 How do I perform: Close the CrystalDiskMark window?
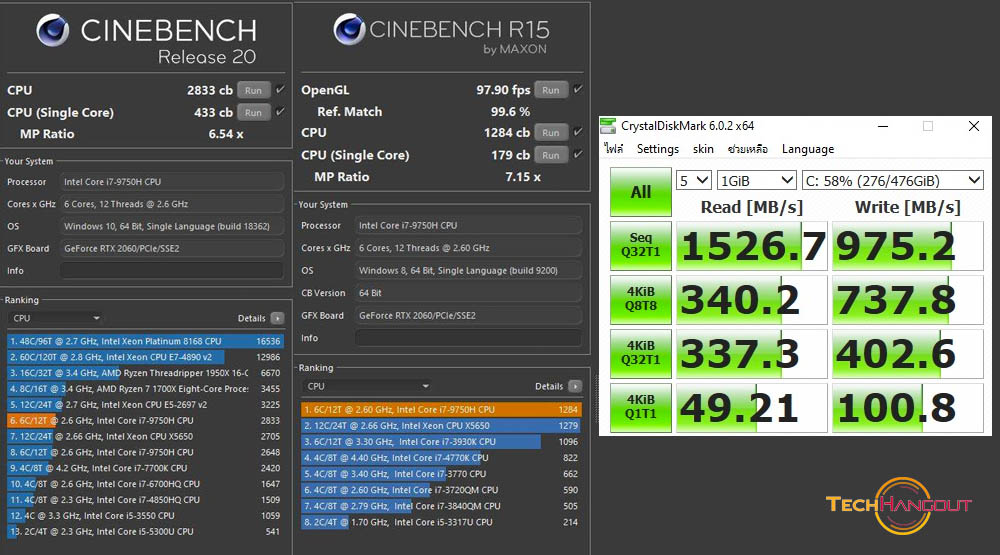[974, 126]
